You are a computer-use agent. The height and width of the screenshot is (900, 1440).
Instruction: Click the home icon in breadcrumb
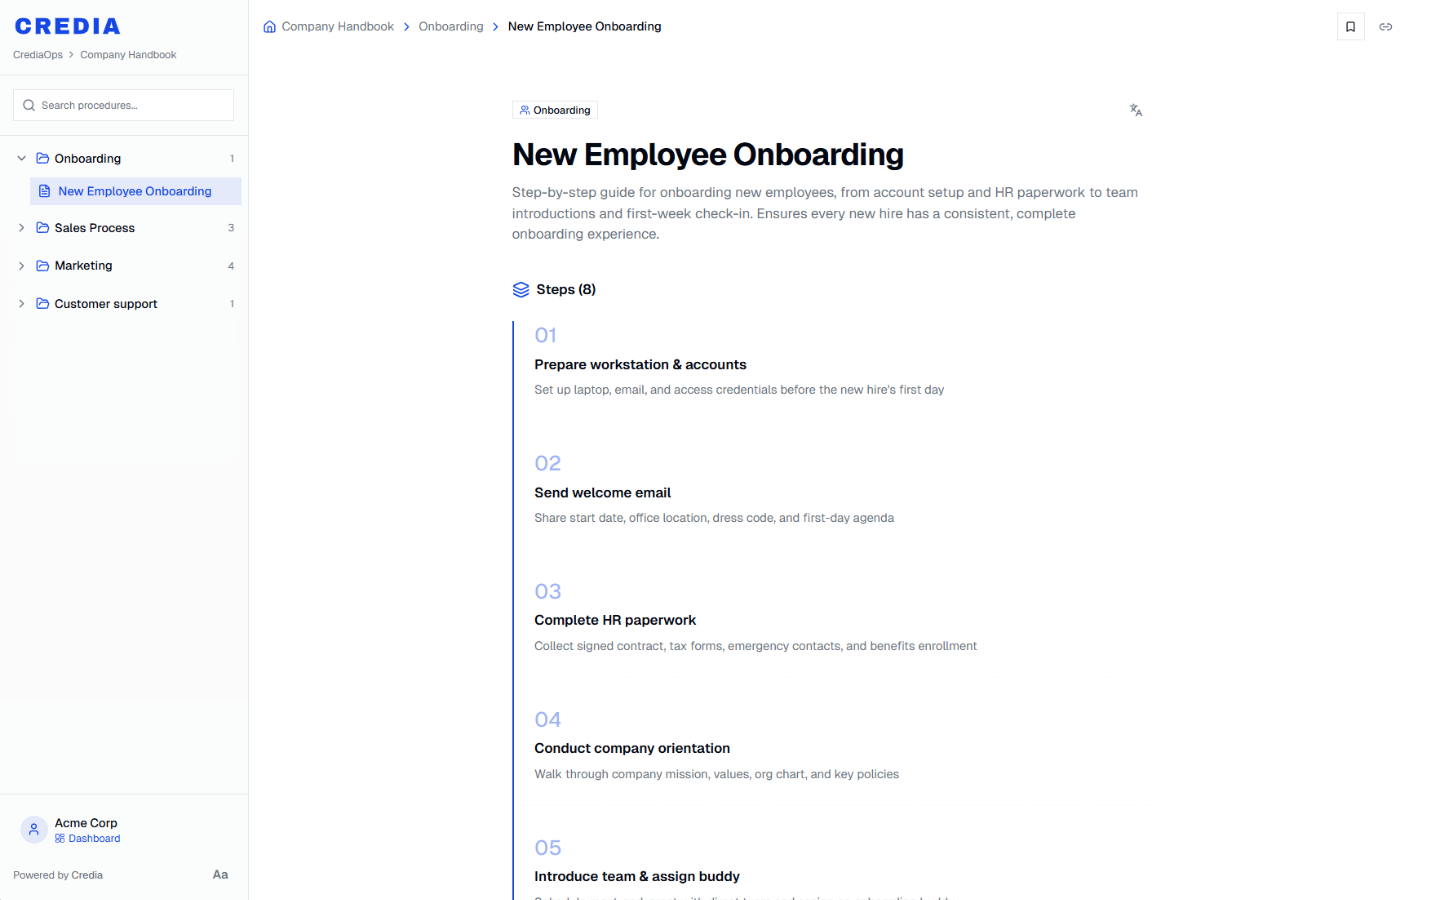click(269, 27)
